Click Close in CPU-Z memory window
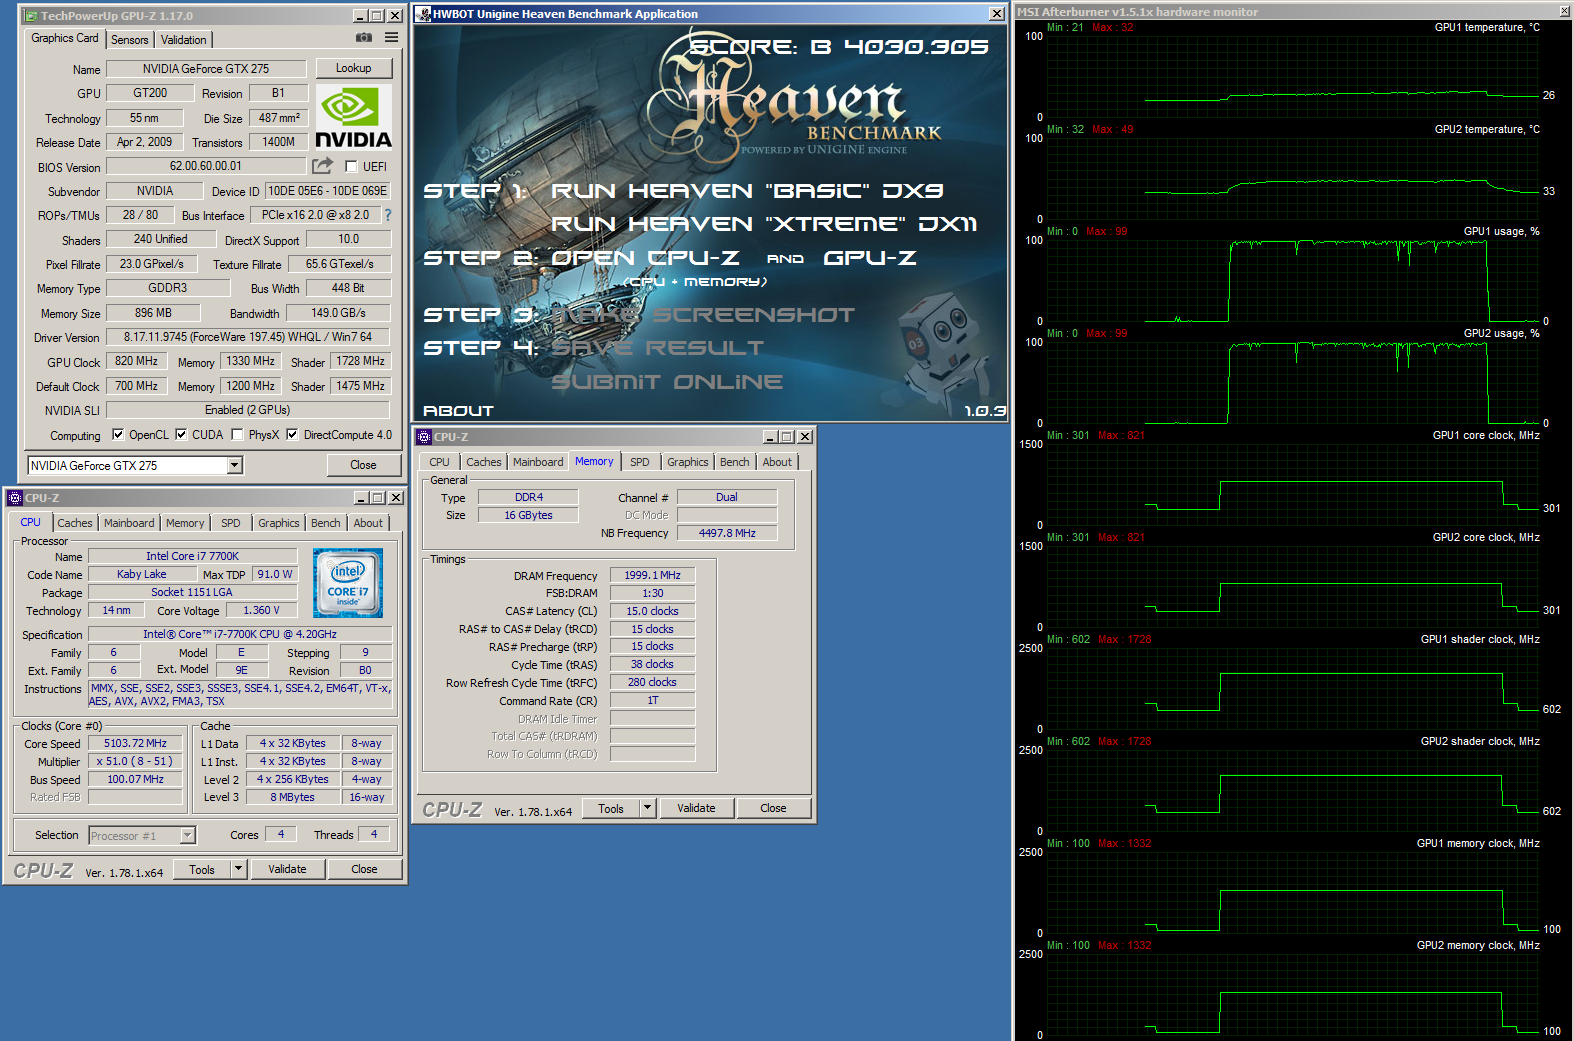The height and width of the screenshot is (1041, 1574). (x=773, y=808)
